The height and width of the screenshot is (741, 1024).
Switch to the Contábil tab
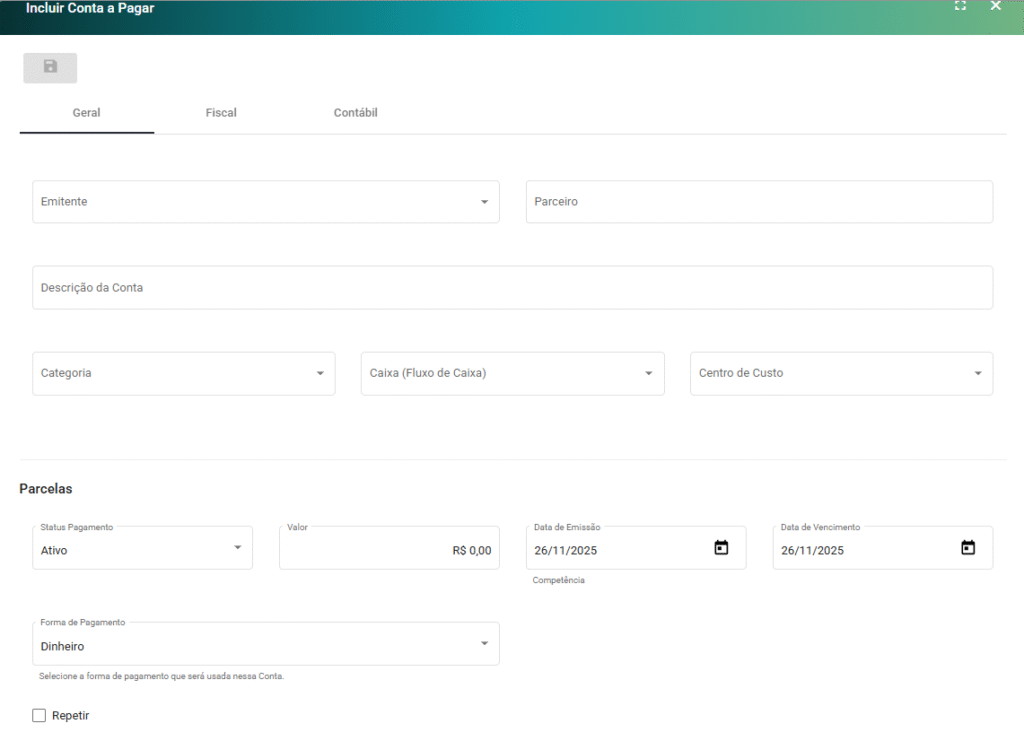pyautogui.click(x=355, y=113)
